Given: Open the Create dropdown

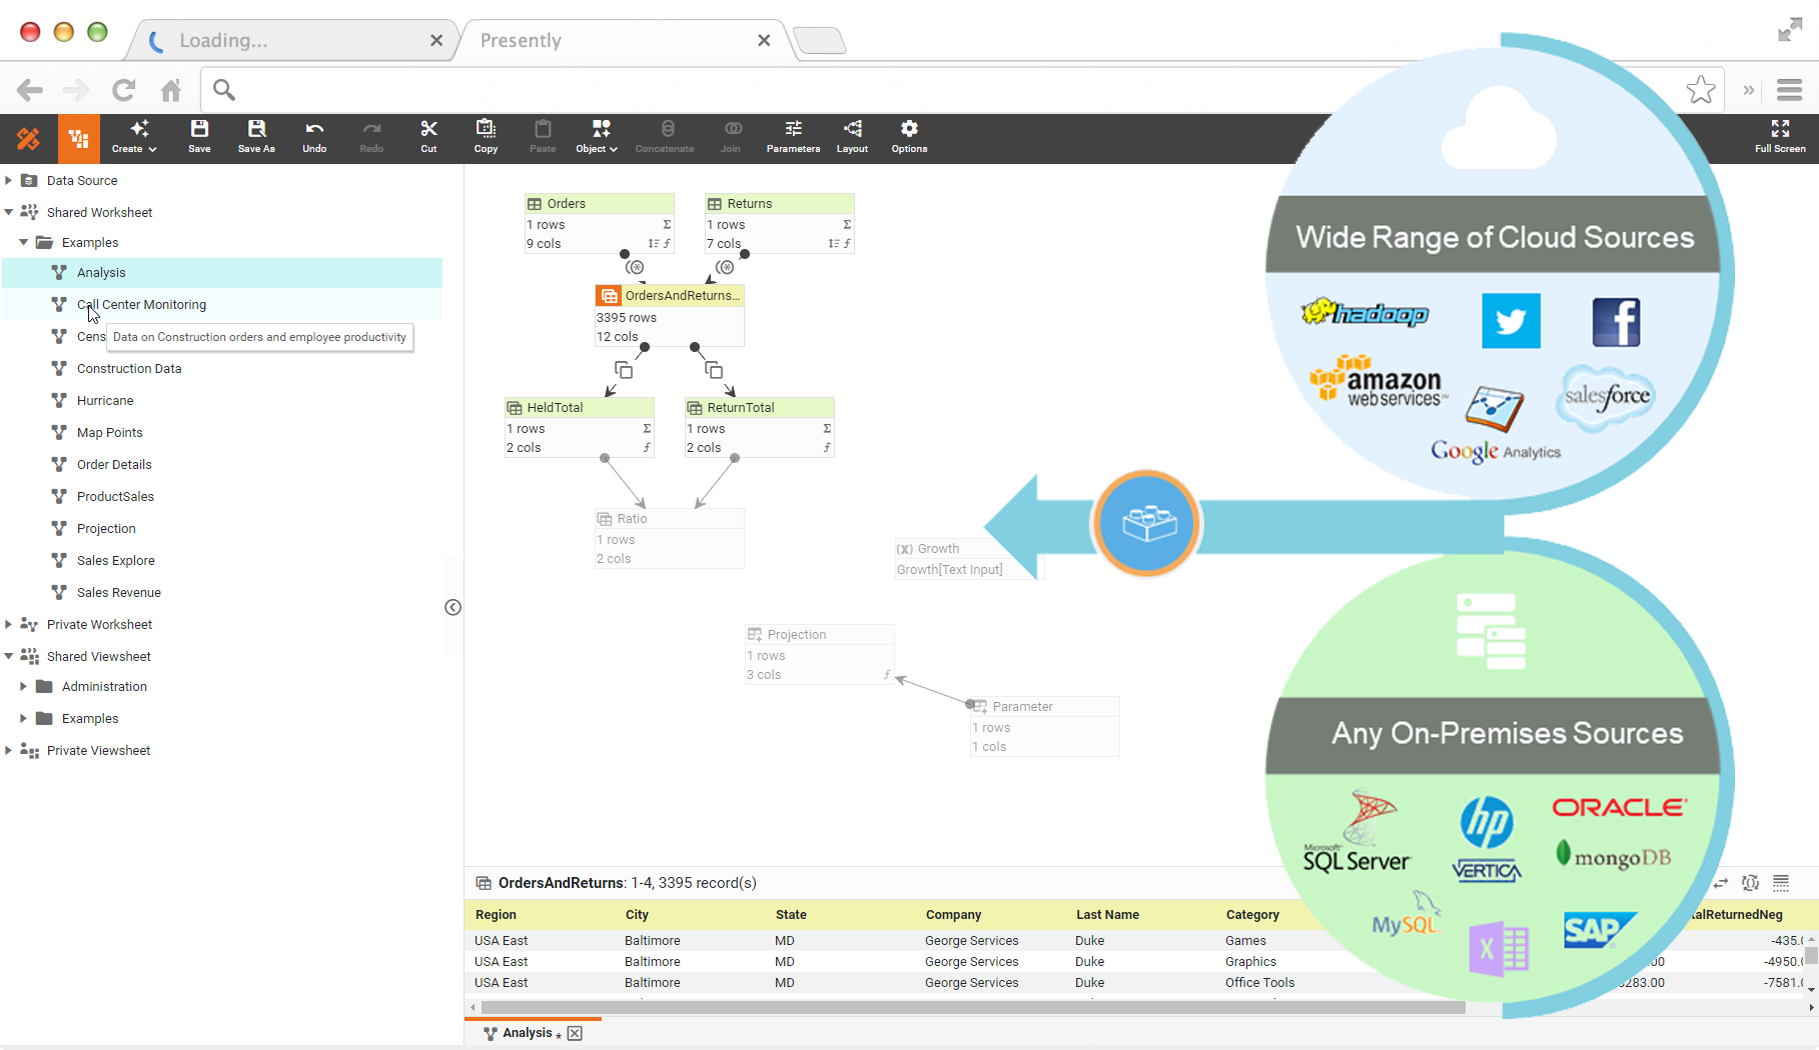Looking at the screenshot, I should point(134,137).
